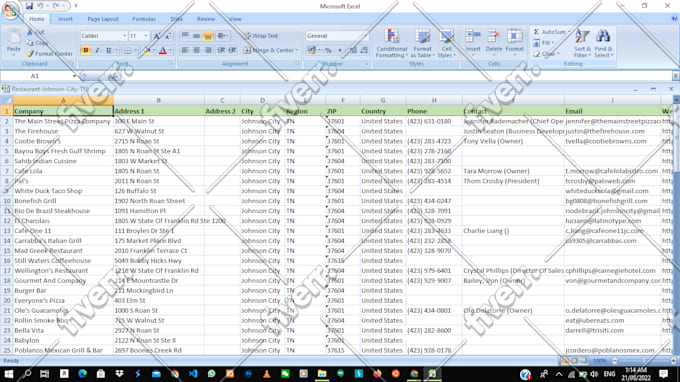Image resolution: width=680 pixels, height=382 pixels.
Task: Toggle Italic formatting
Action: pos(97,50)
